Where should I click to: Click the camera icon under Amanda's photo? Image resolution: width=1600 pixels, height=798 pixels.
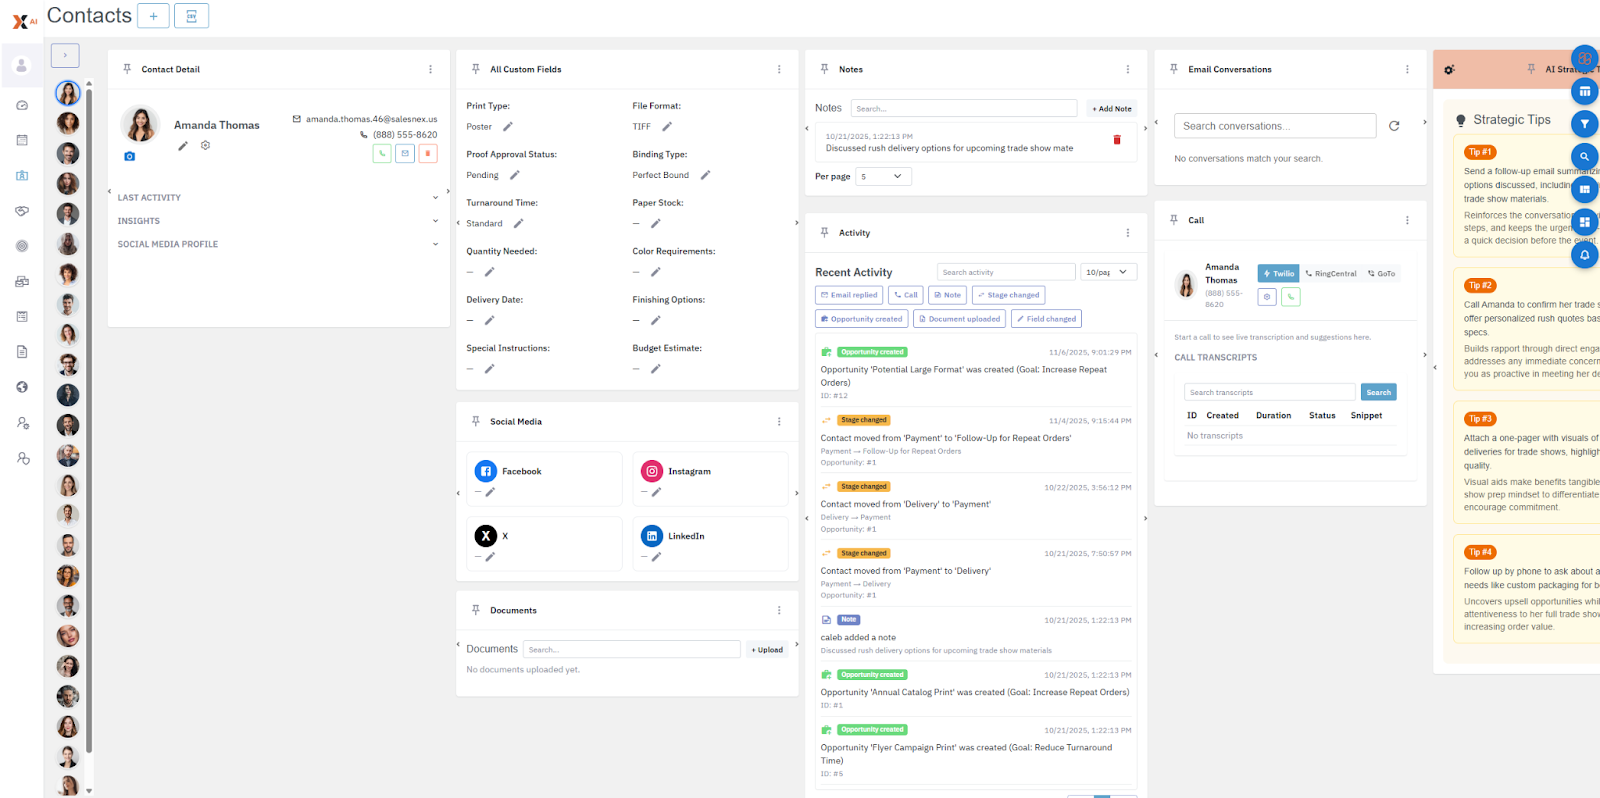tap(129, 156)
